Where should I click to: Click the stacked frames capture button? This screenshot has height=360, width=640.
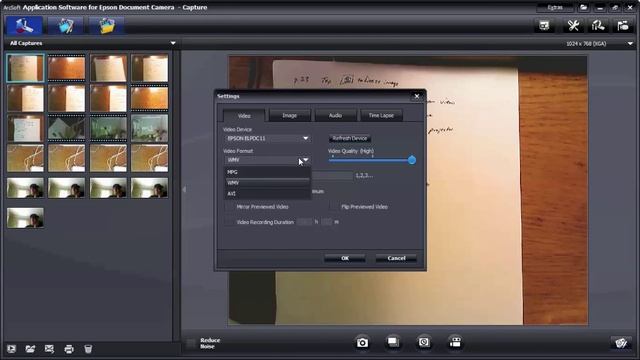click(x=393, y=342)
